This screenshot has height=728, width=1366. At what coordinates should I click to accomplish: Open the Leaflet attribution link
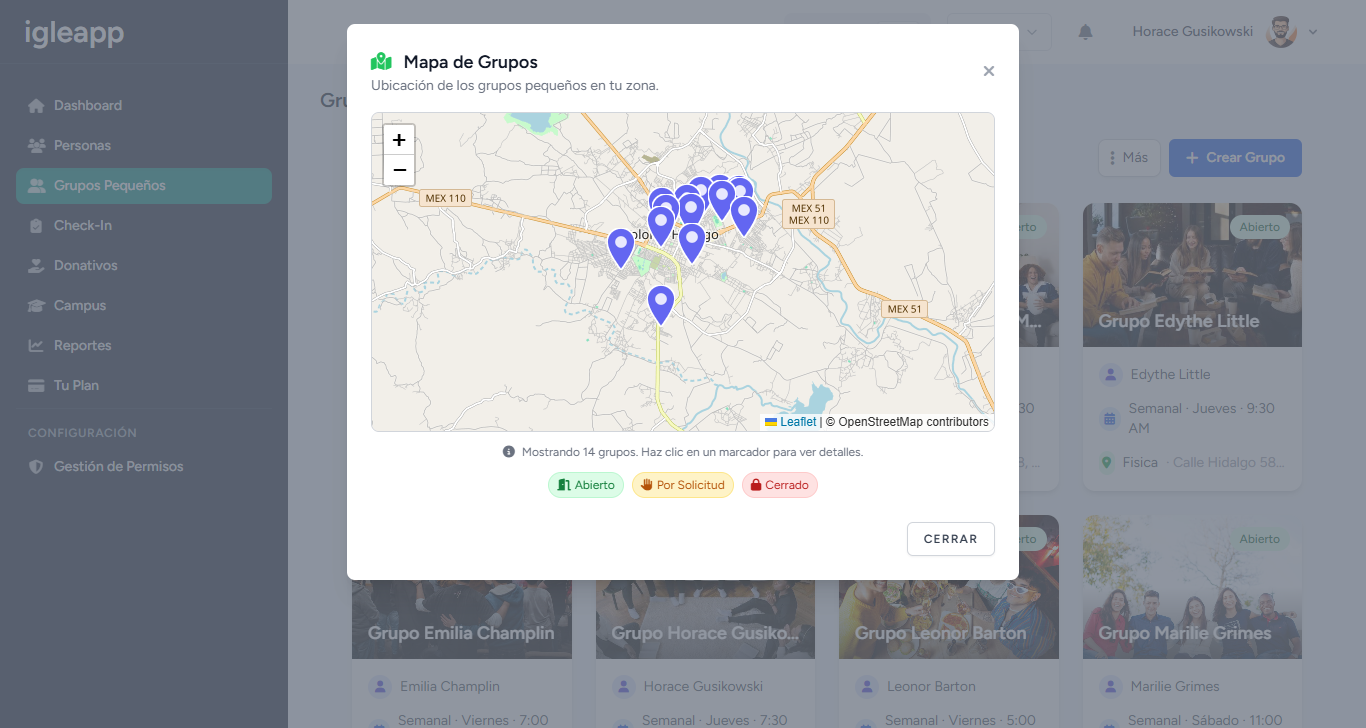(798, 422)
